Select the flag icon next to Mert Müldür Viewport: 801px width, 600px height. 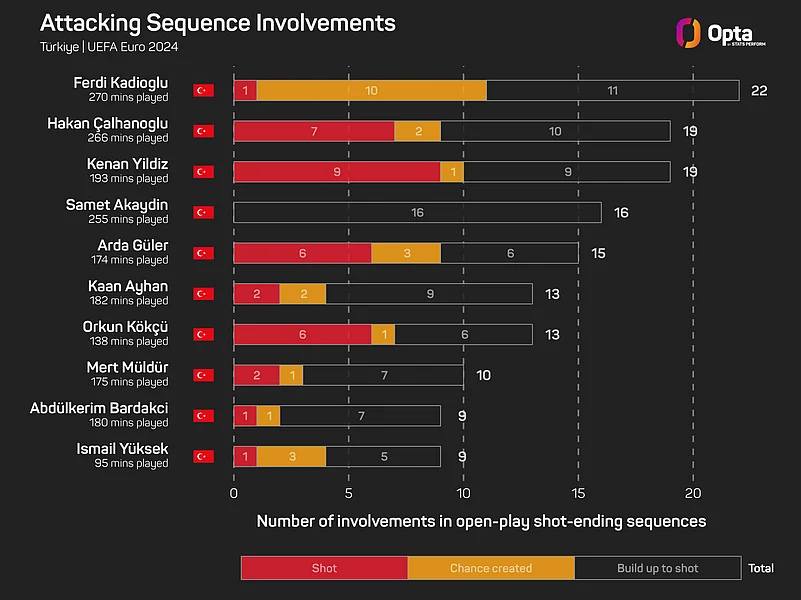(204, 375)
